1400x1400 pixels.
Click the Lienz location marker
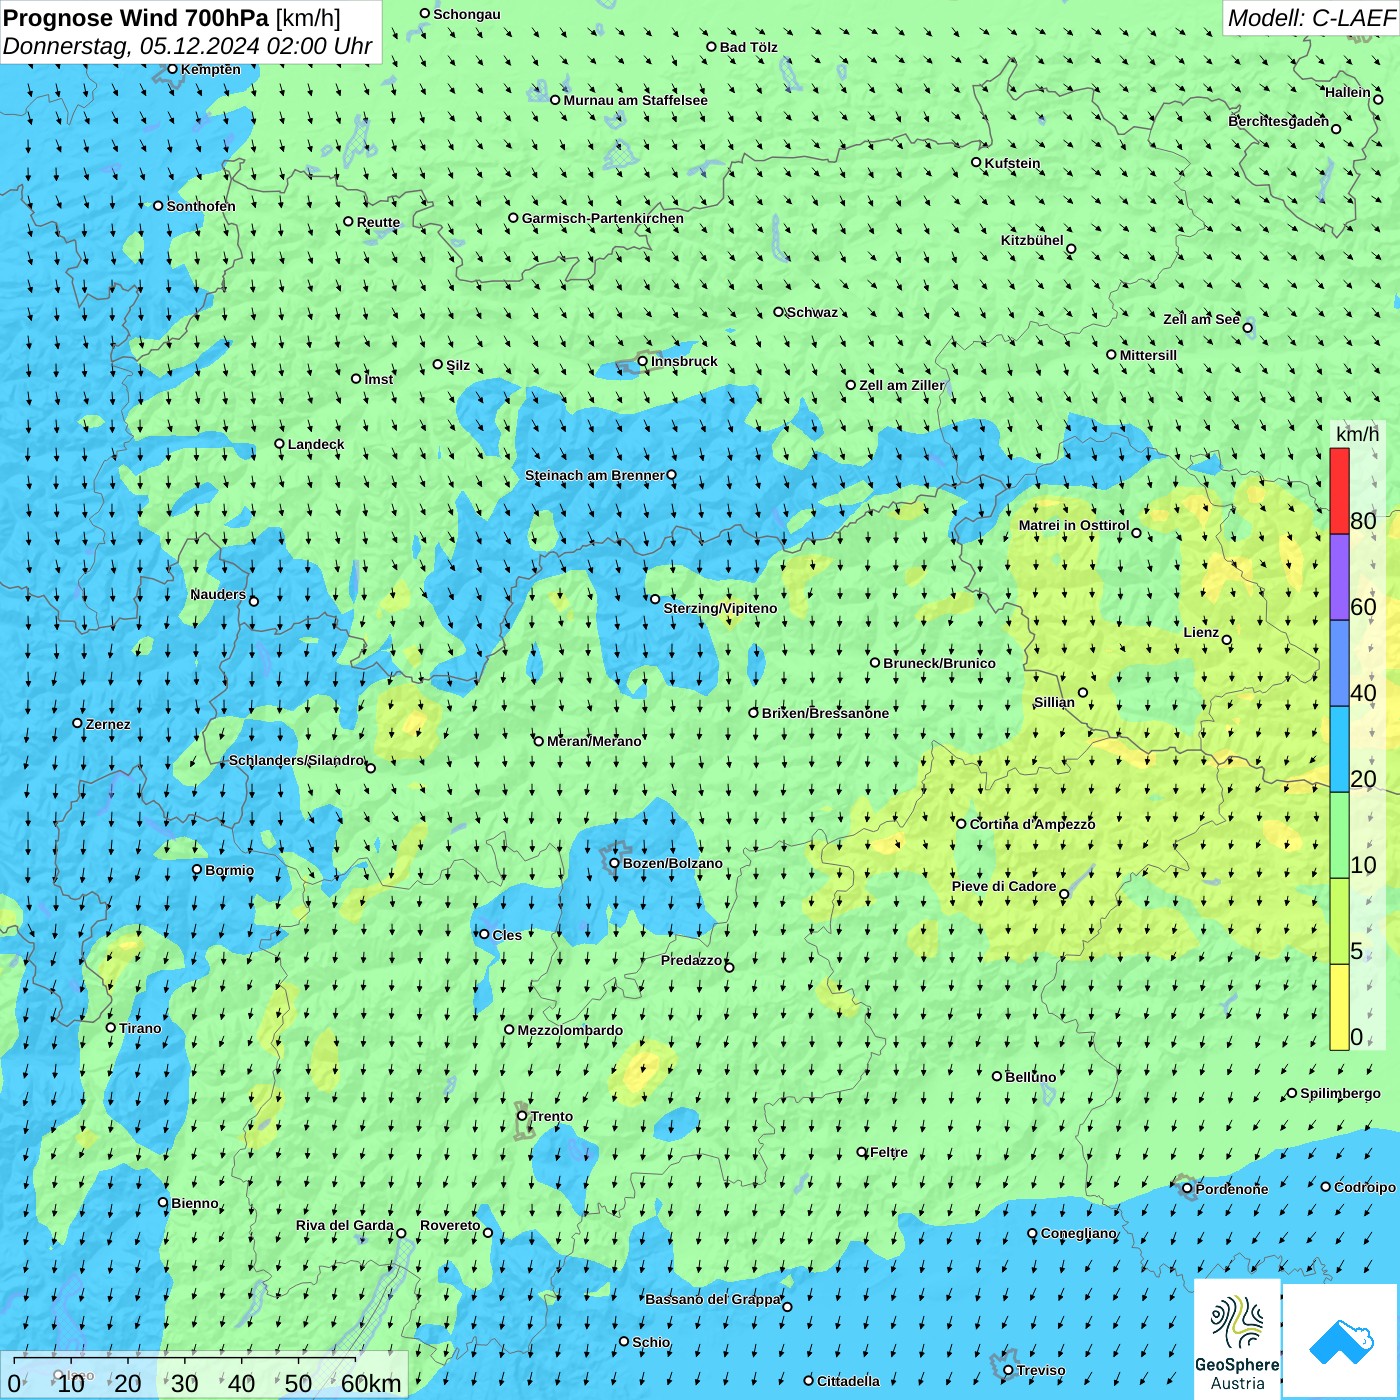[x=1227, y=640]
